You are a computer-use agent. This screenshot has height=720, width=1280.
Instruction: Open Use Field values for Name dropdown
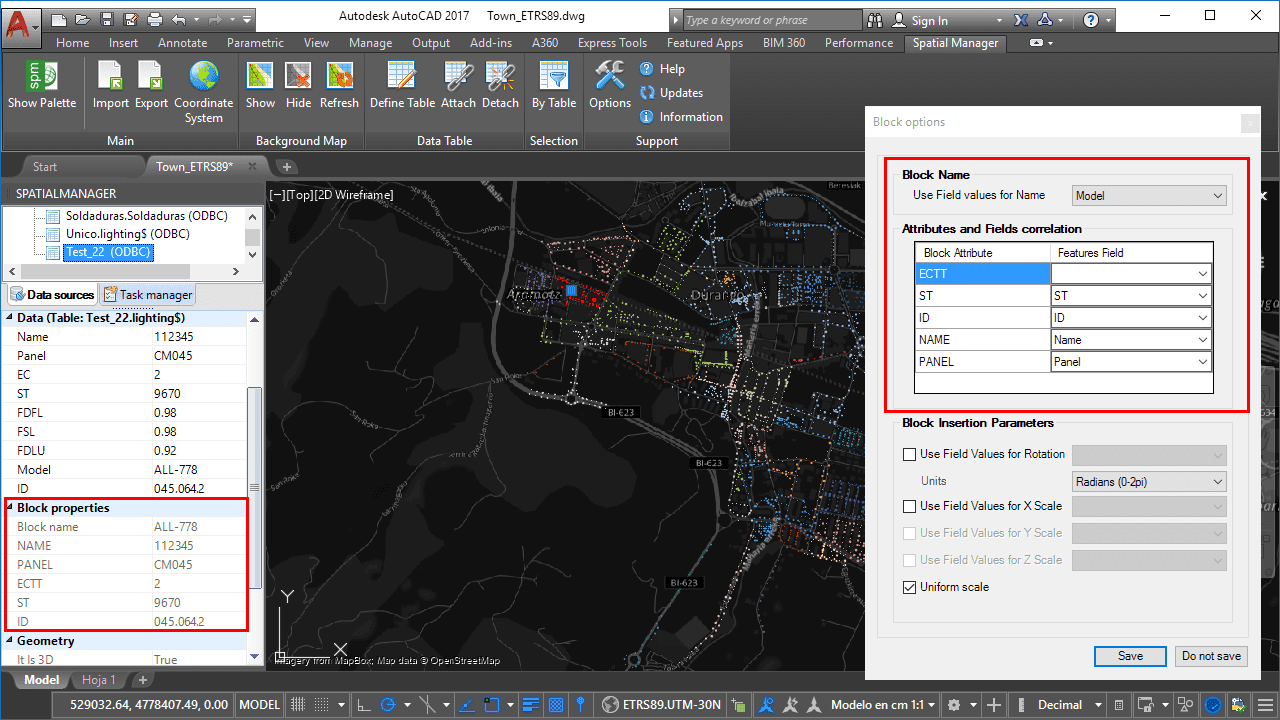(1149, 196)
